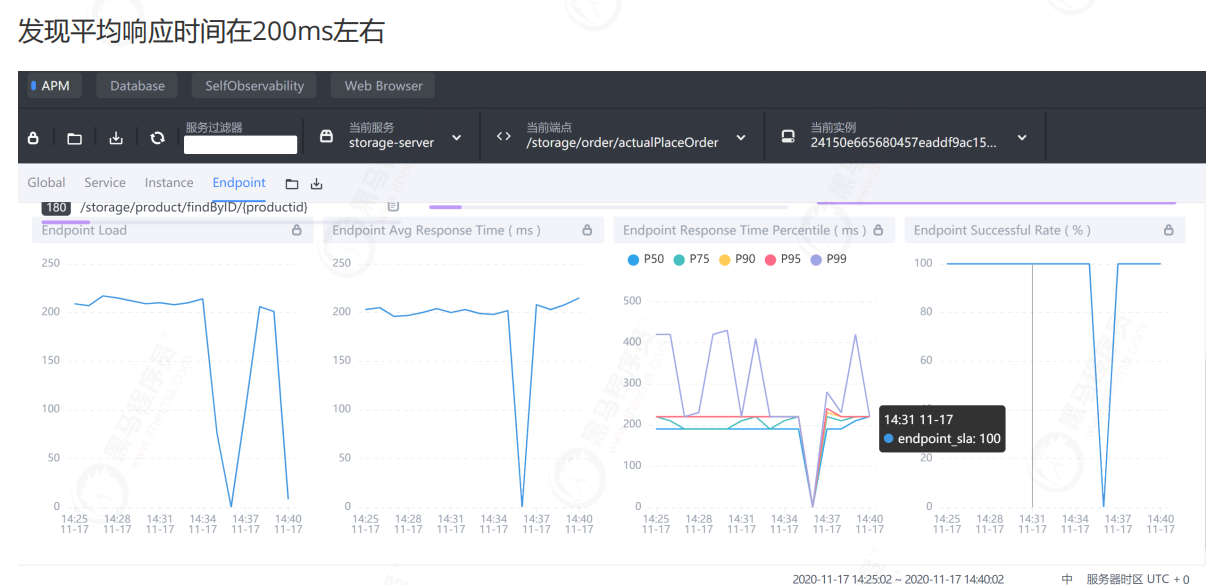Switch to the Database tab
Image resolution: width=1219 pixels, height=585 pixels.
pyautogui.click(x=138, y=86)
